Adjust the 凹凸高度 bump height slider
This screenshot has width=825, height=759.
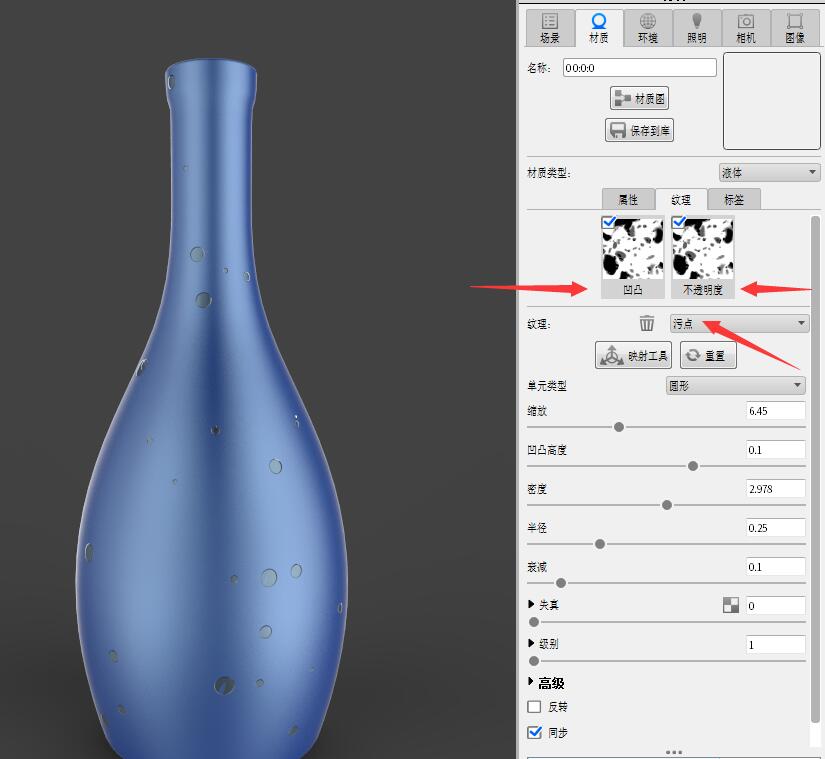point(693,466)
